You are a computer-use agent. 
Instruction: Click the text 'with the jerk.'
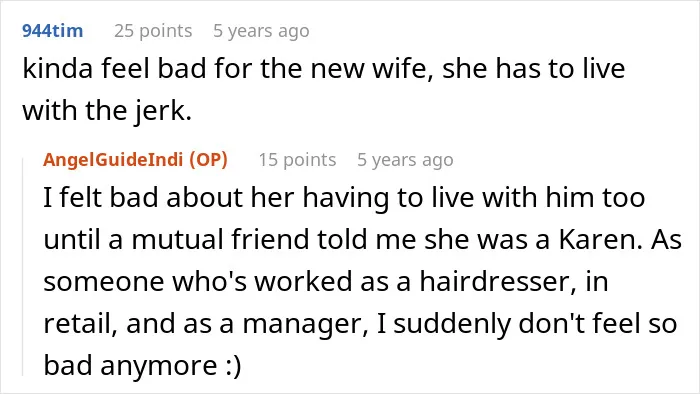[107, 110]
